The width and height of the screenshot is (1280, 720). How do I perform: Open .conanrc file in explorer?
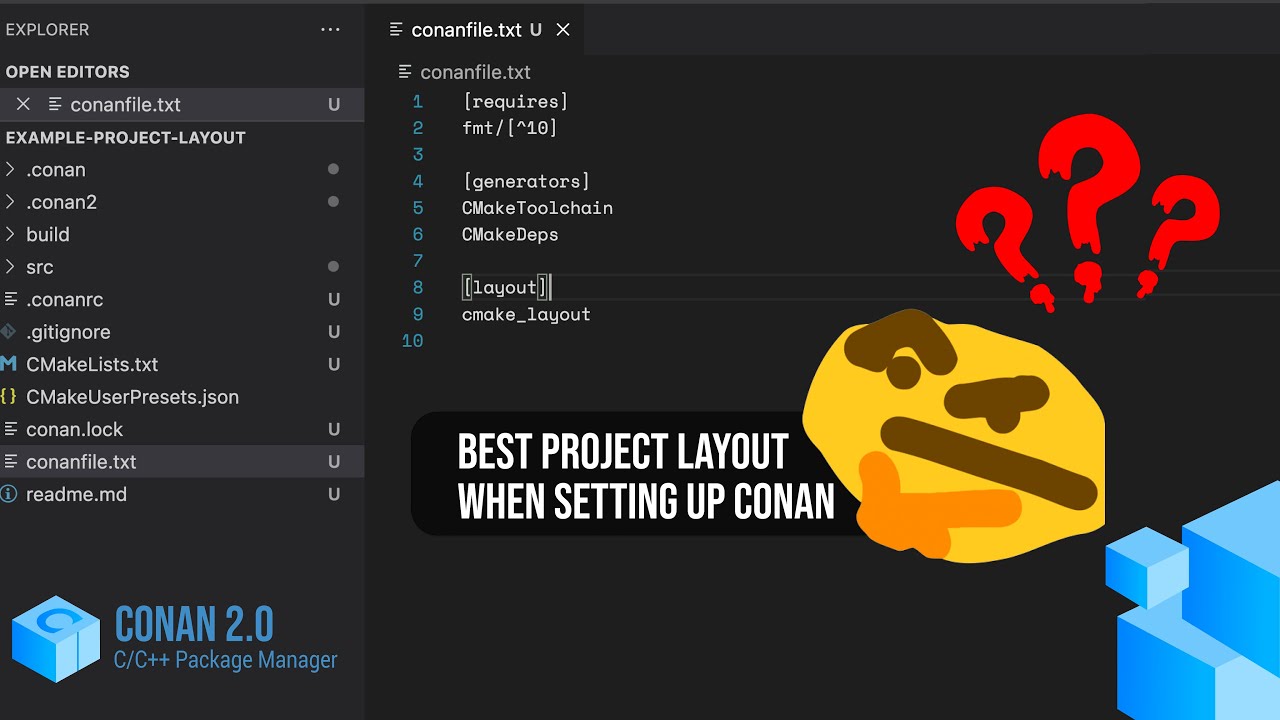[x=65, y=299]
